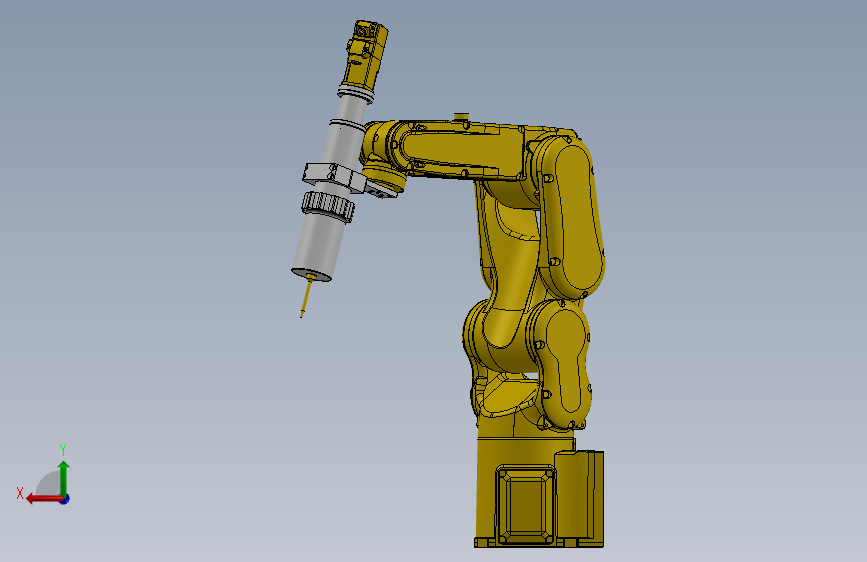
Task: Select the yellow motor on top of the spindle
Action: click(x=364, y=54)
